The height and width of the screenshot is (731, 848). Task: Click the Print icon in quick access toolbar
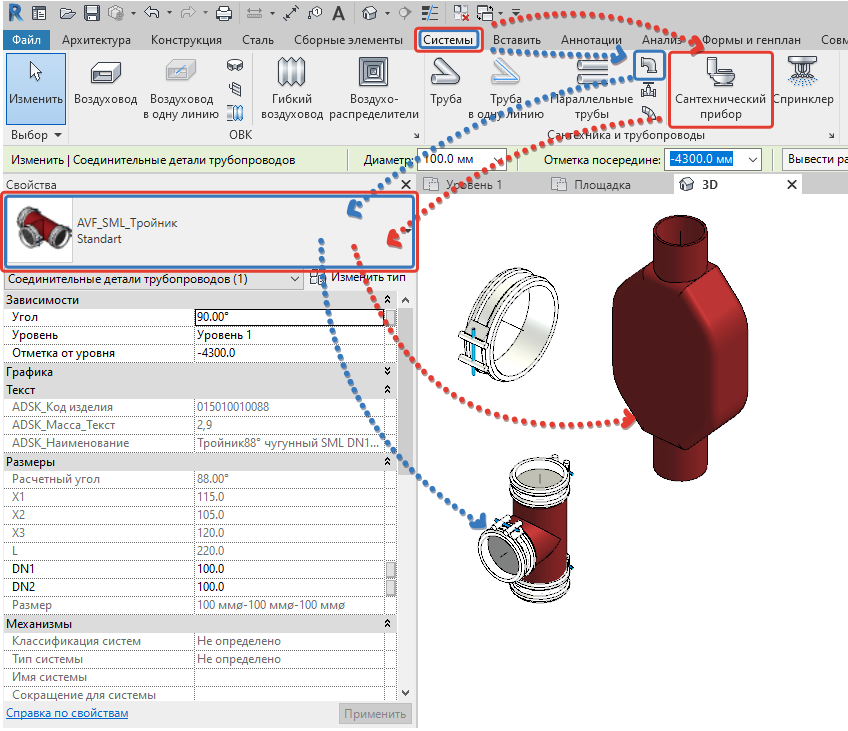(224, 14)
